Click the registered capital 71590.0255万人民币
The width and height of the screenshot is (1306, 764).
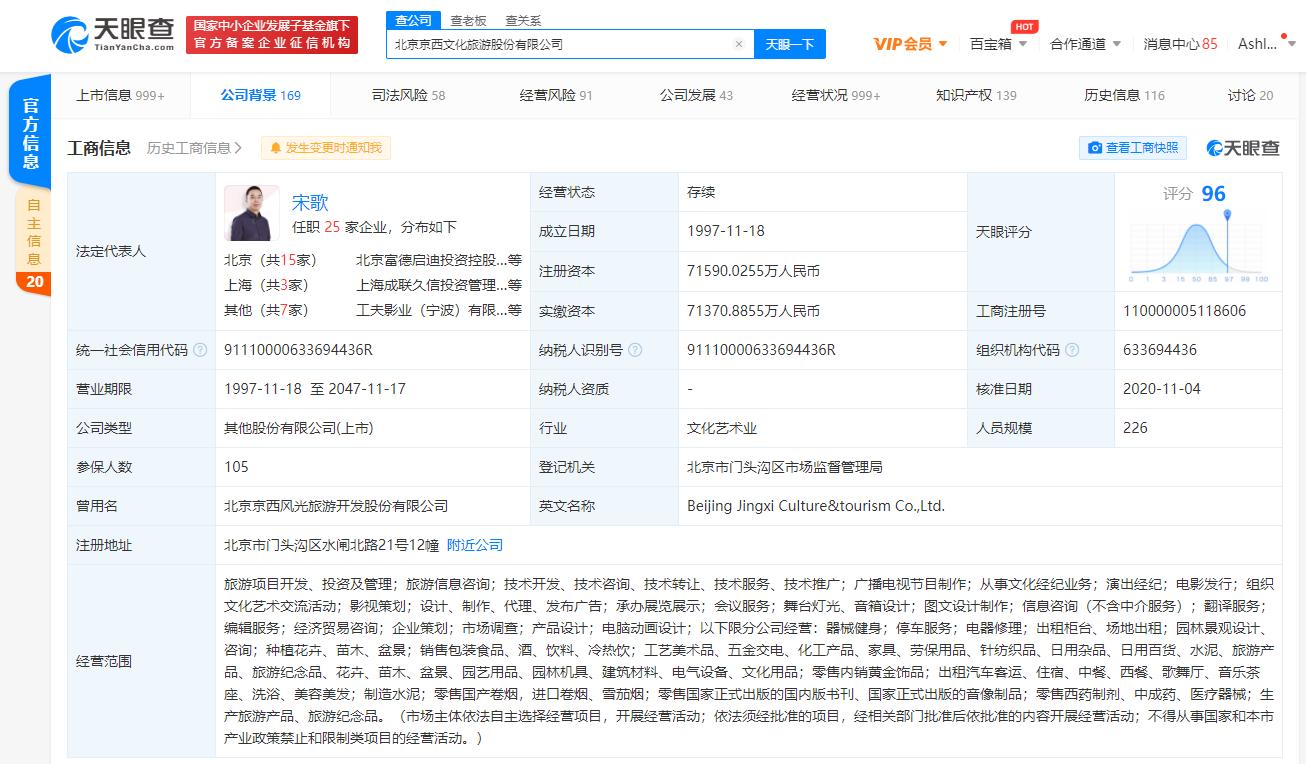pyautogui.click(x=753, y=271)
